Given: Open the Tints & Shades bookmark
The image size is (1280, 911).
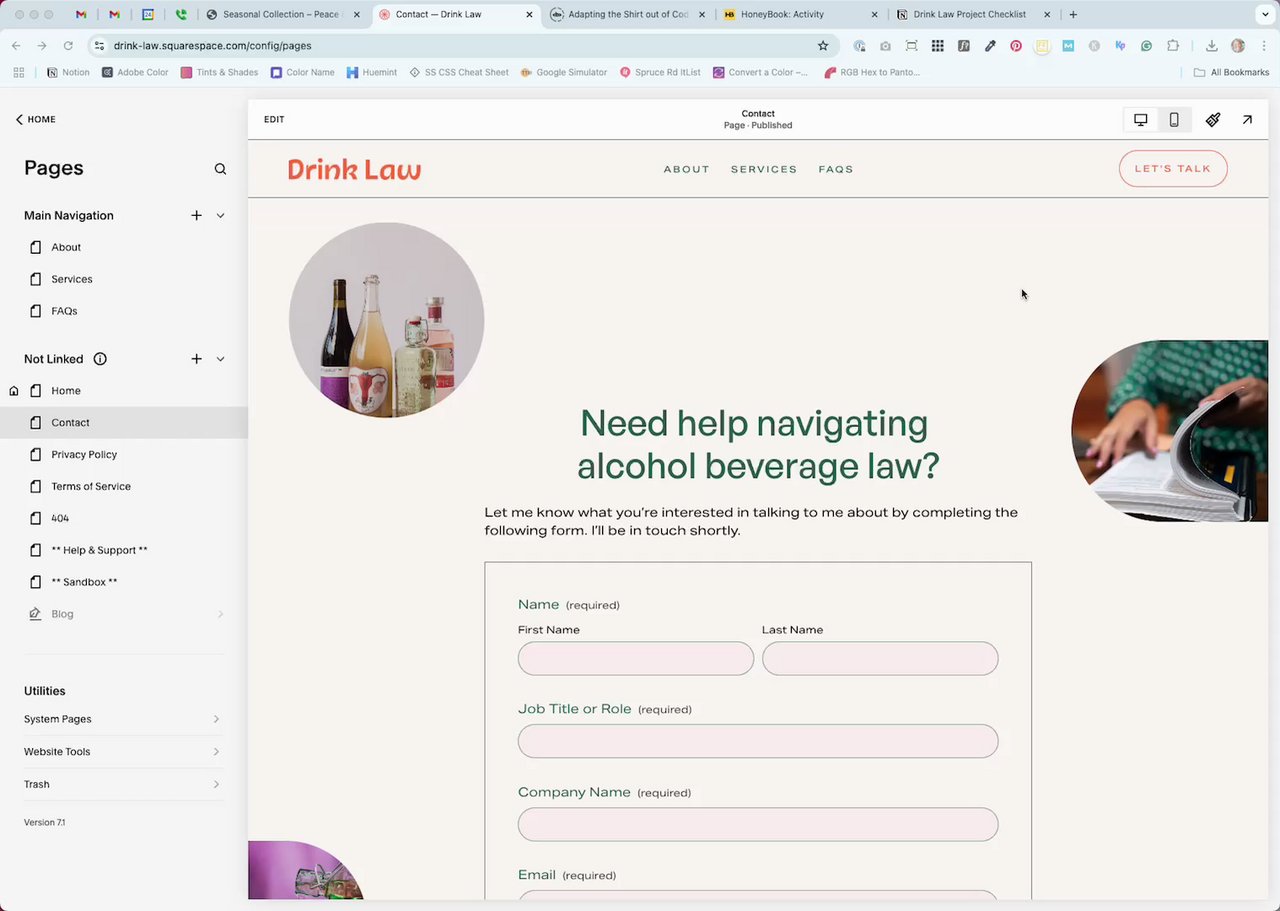Looking at the screenshot, I should (219, 73).
